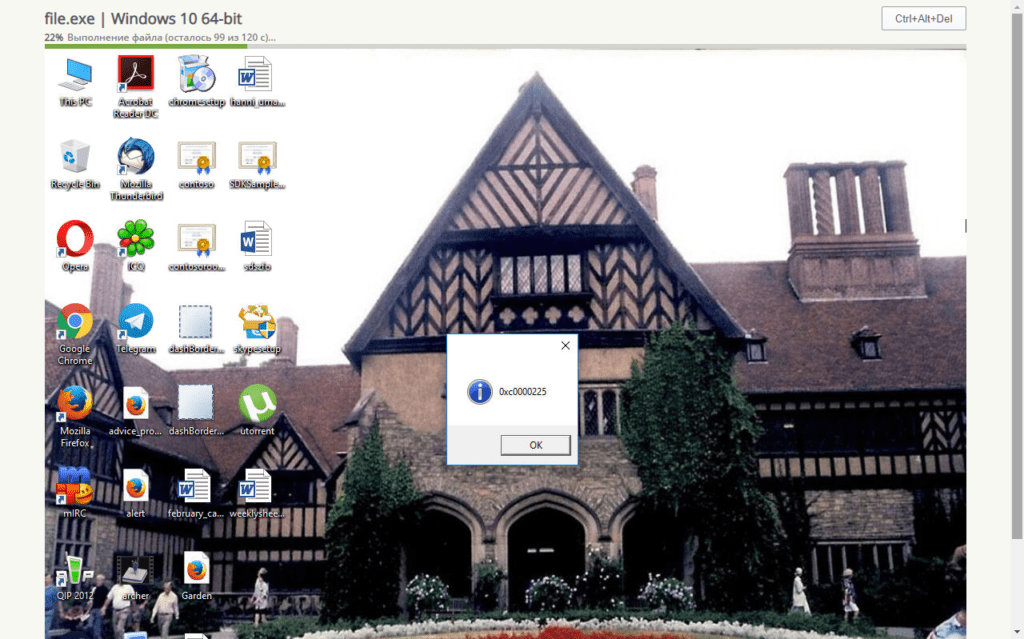Open the QIP 2012 shortcut
This screenshot has width=1024, height=639.
(75, 570)
